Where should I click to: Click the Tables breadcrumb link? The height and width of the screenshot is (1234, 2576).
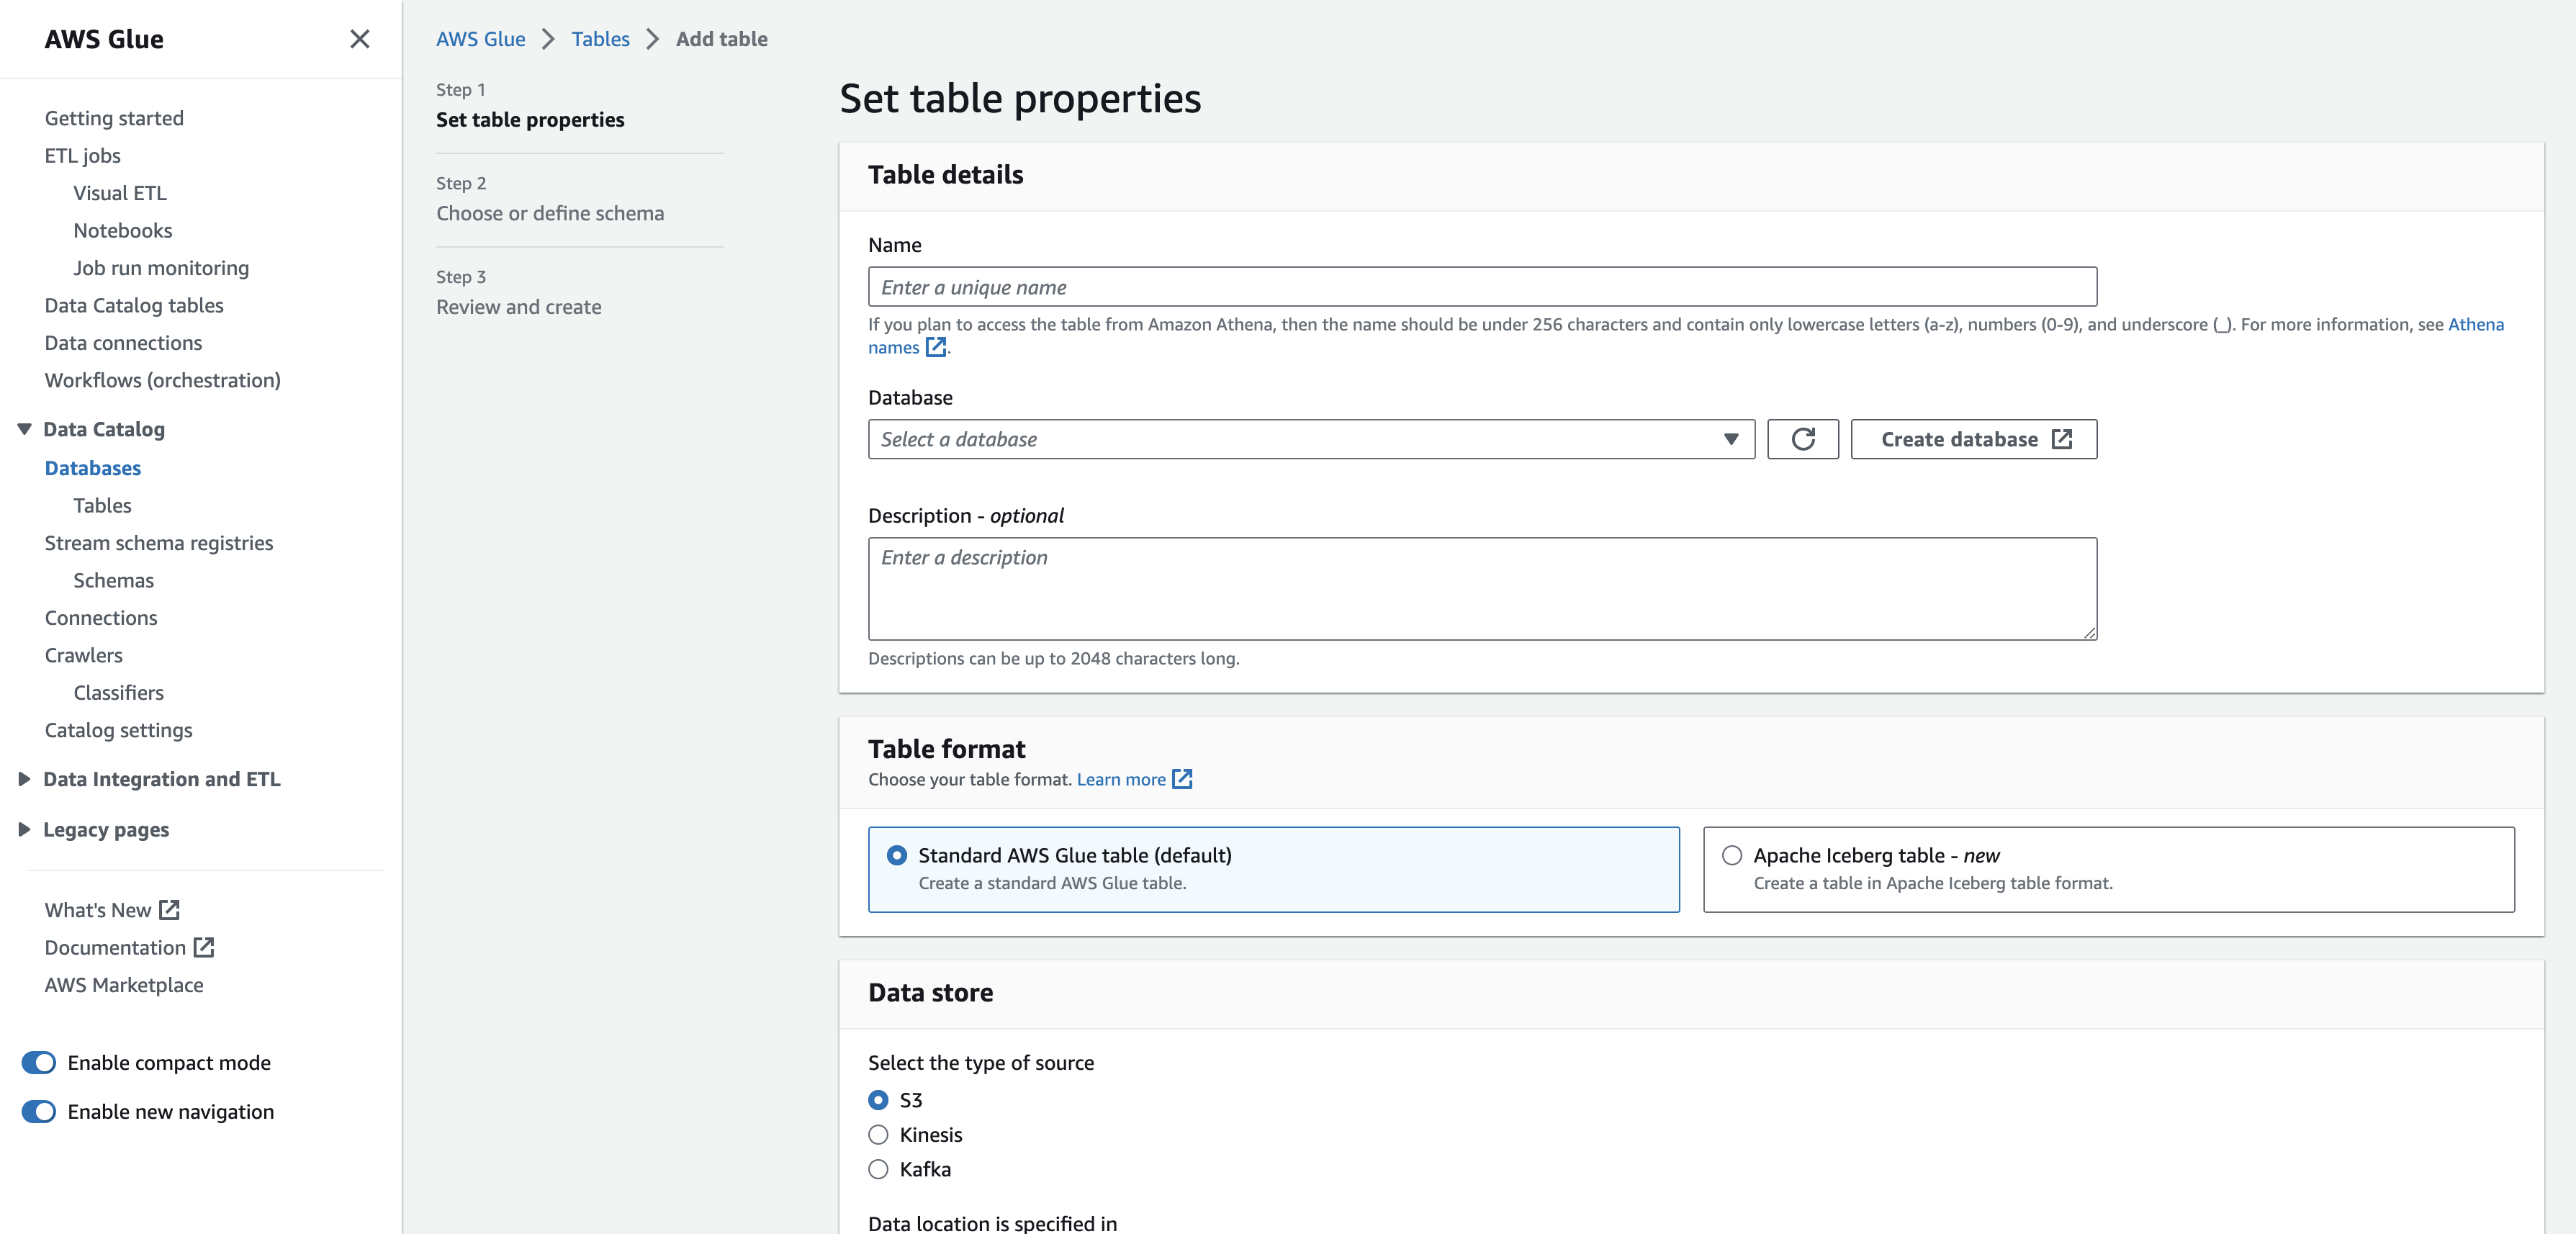click(x=600, y=39)
